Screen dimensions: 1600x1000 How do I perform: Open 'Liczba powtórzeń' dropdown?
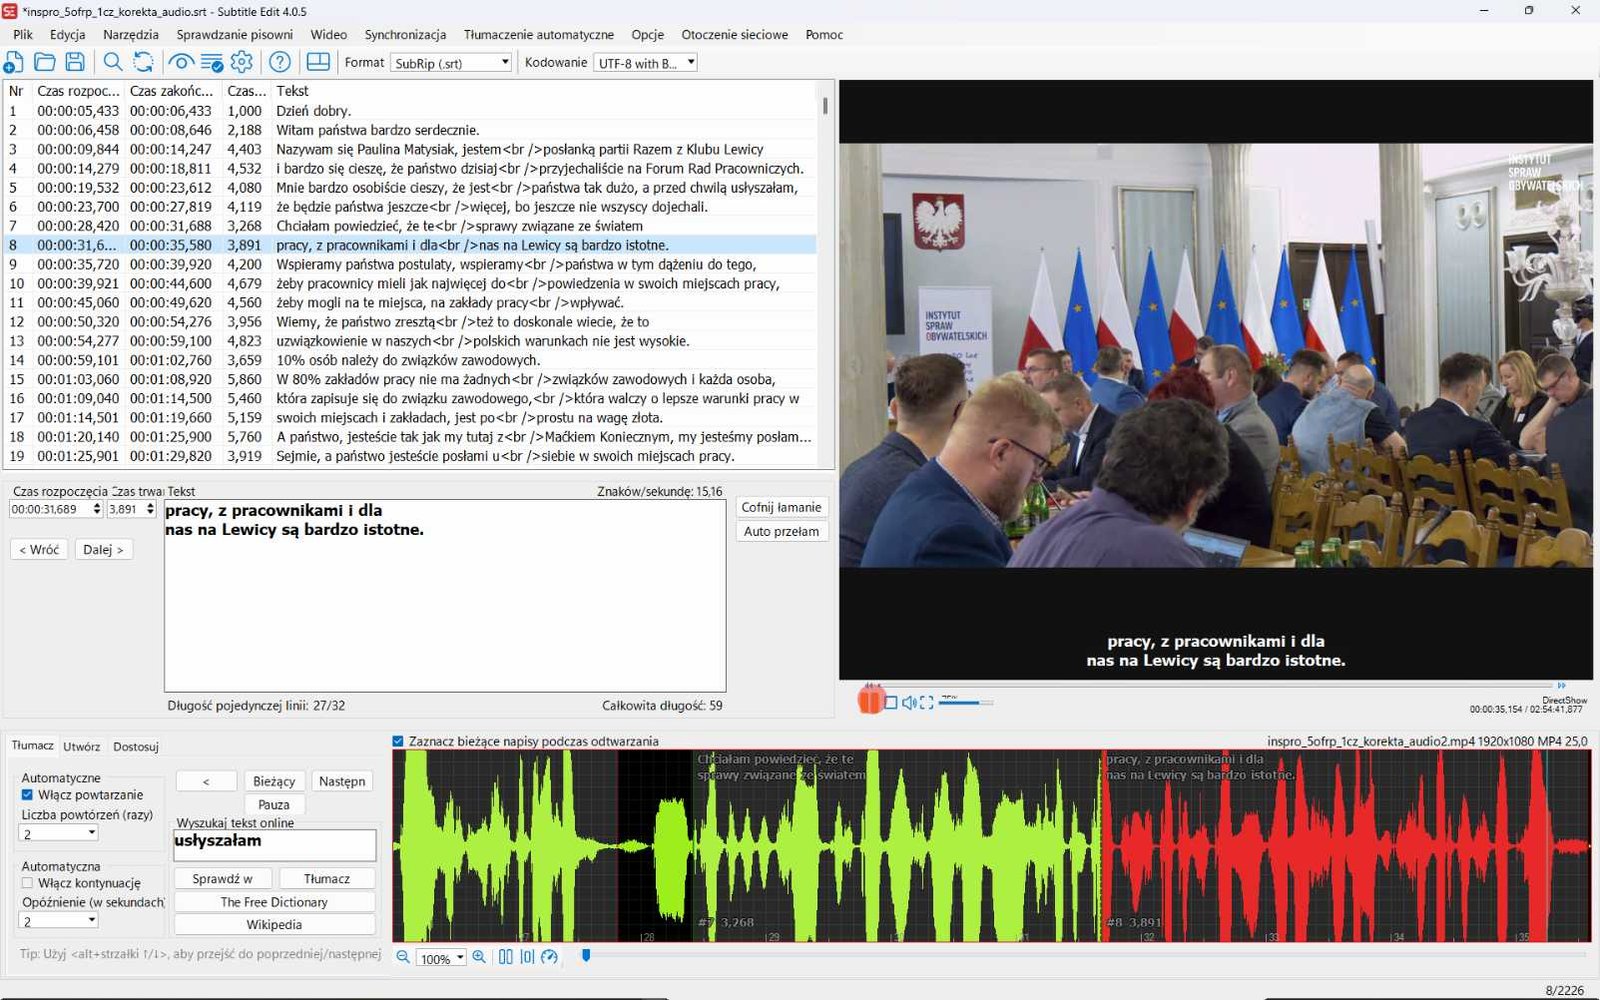click(x=59, y=833)
